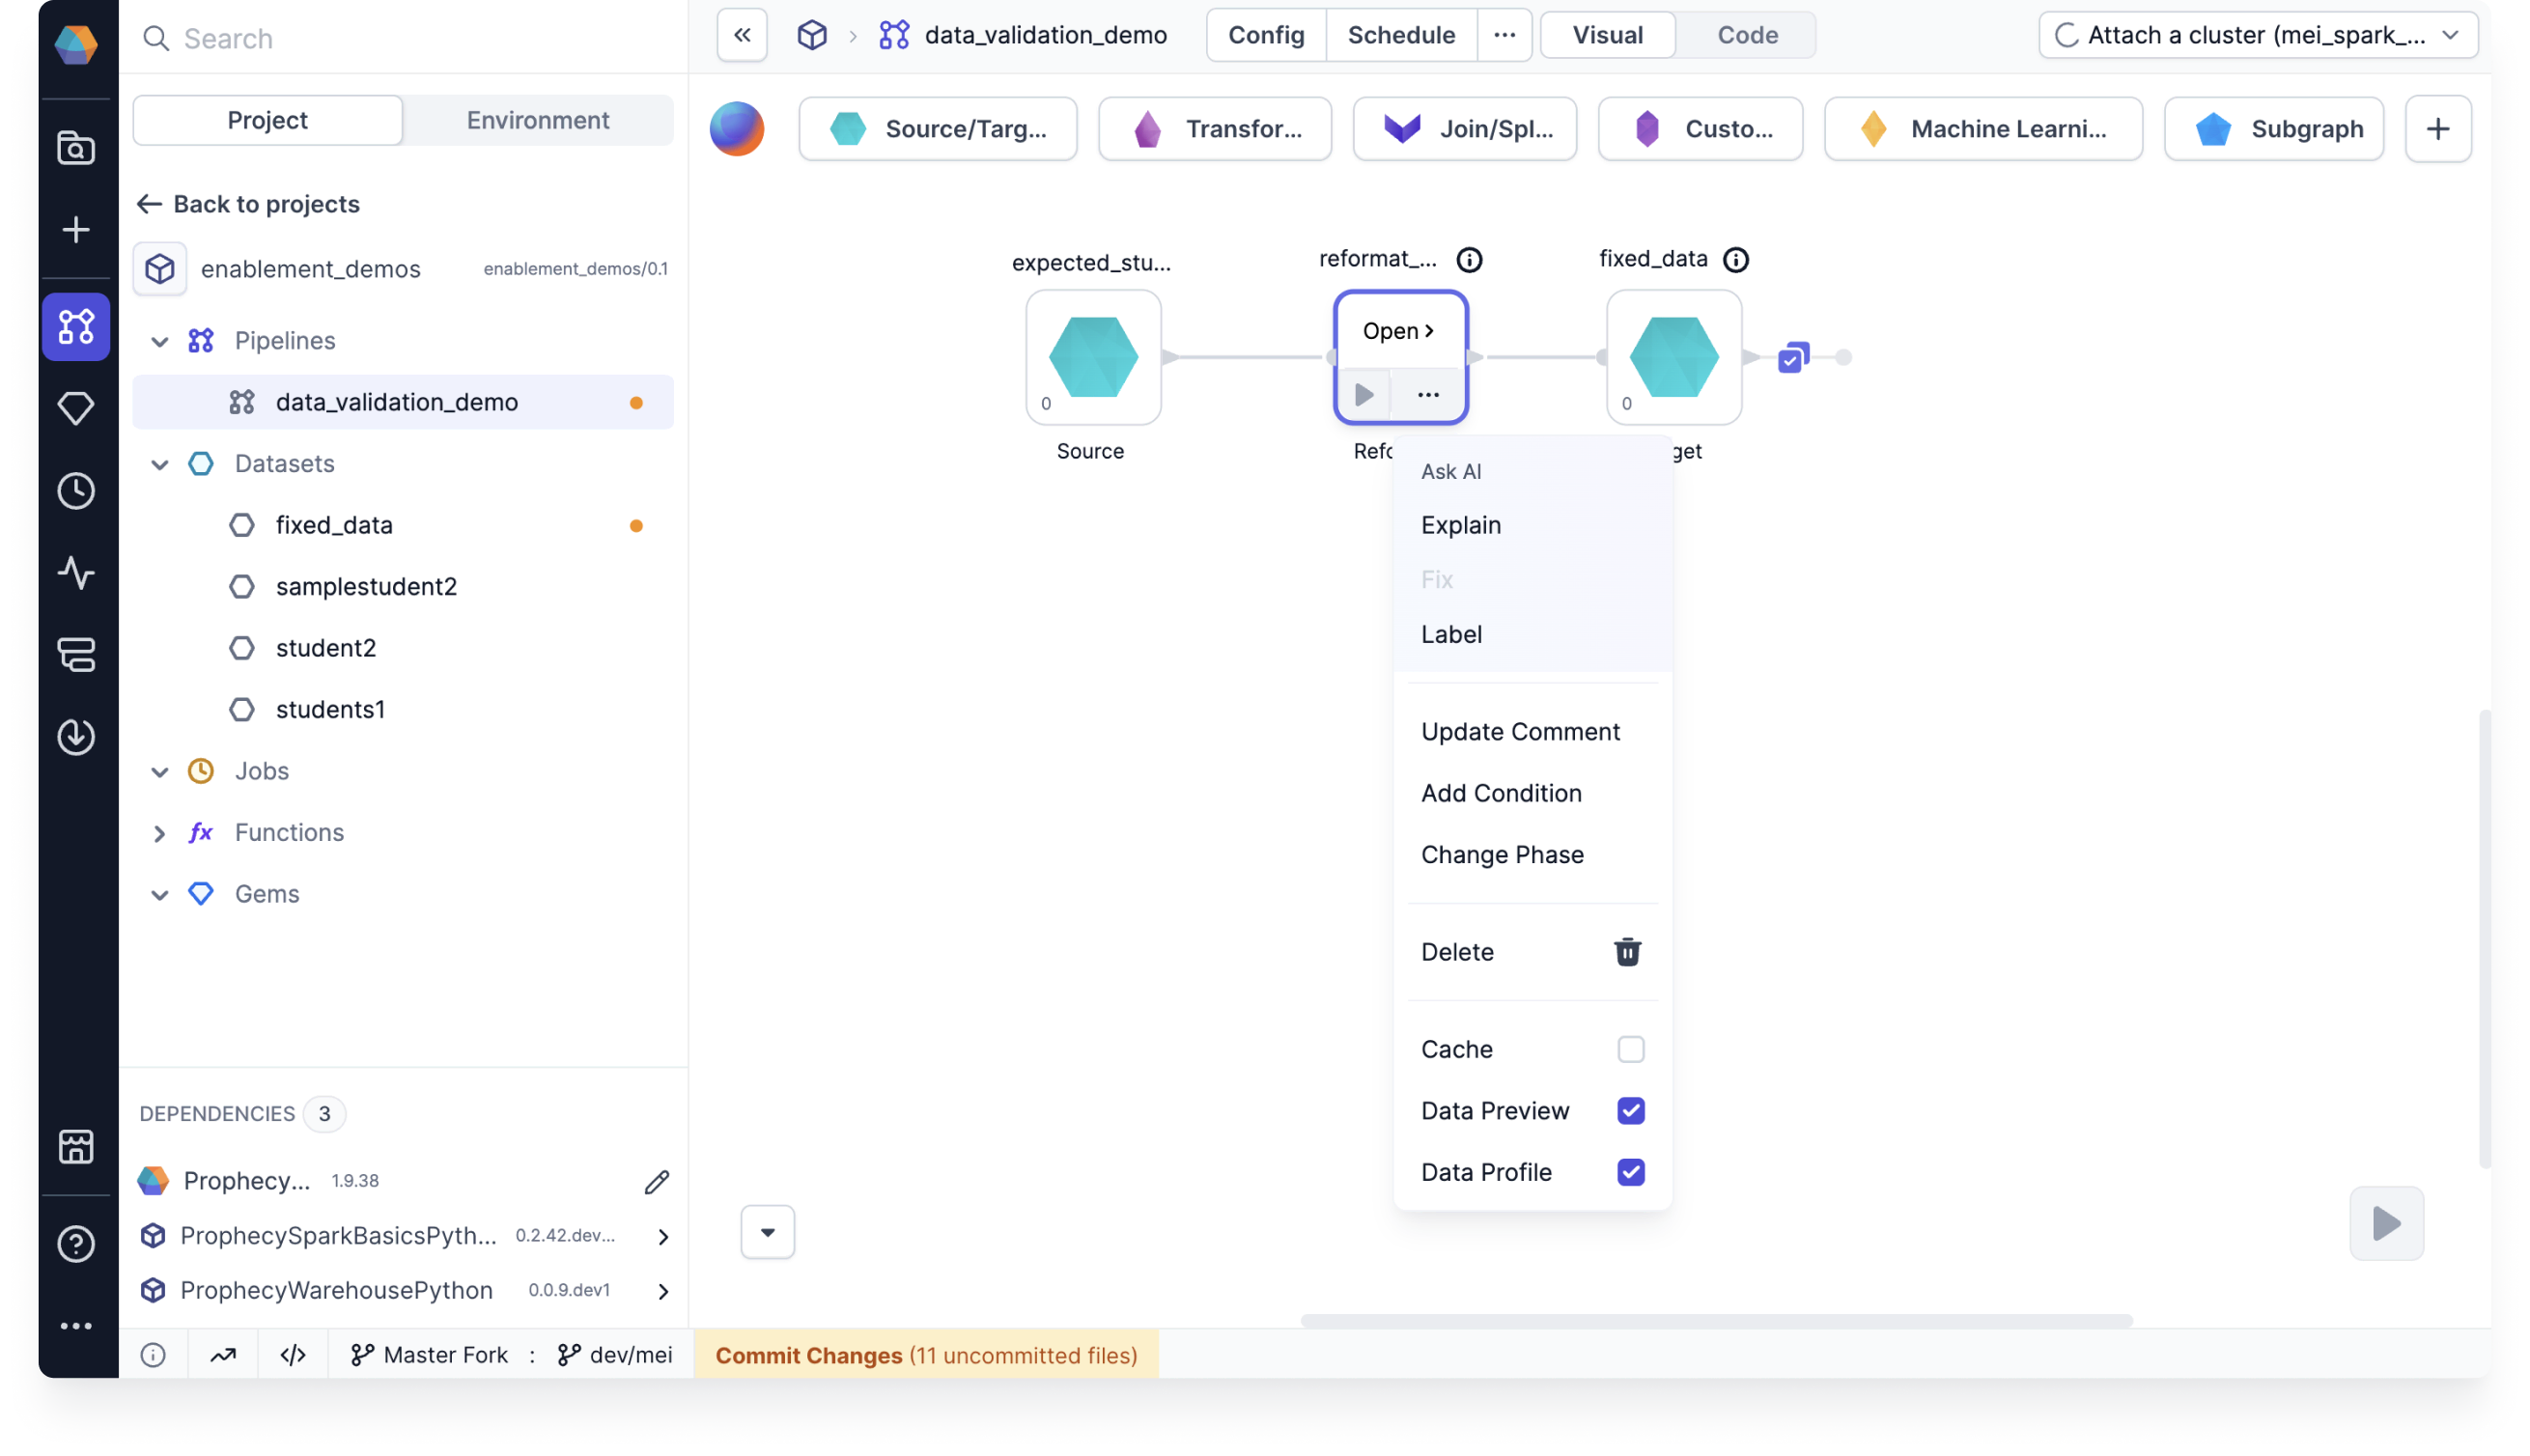This screenshot has width=2530, height=1456.
Task: Go Back to projects
Action: [x=248, y=204]
